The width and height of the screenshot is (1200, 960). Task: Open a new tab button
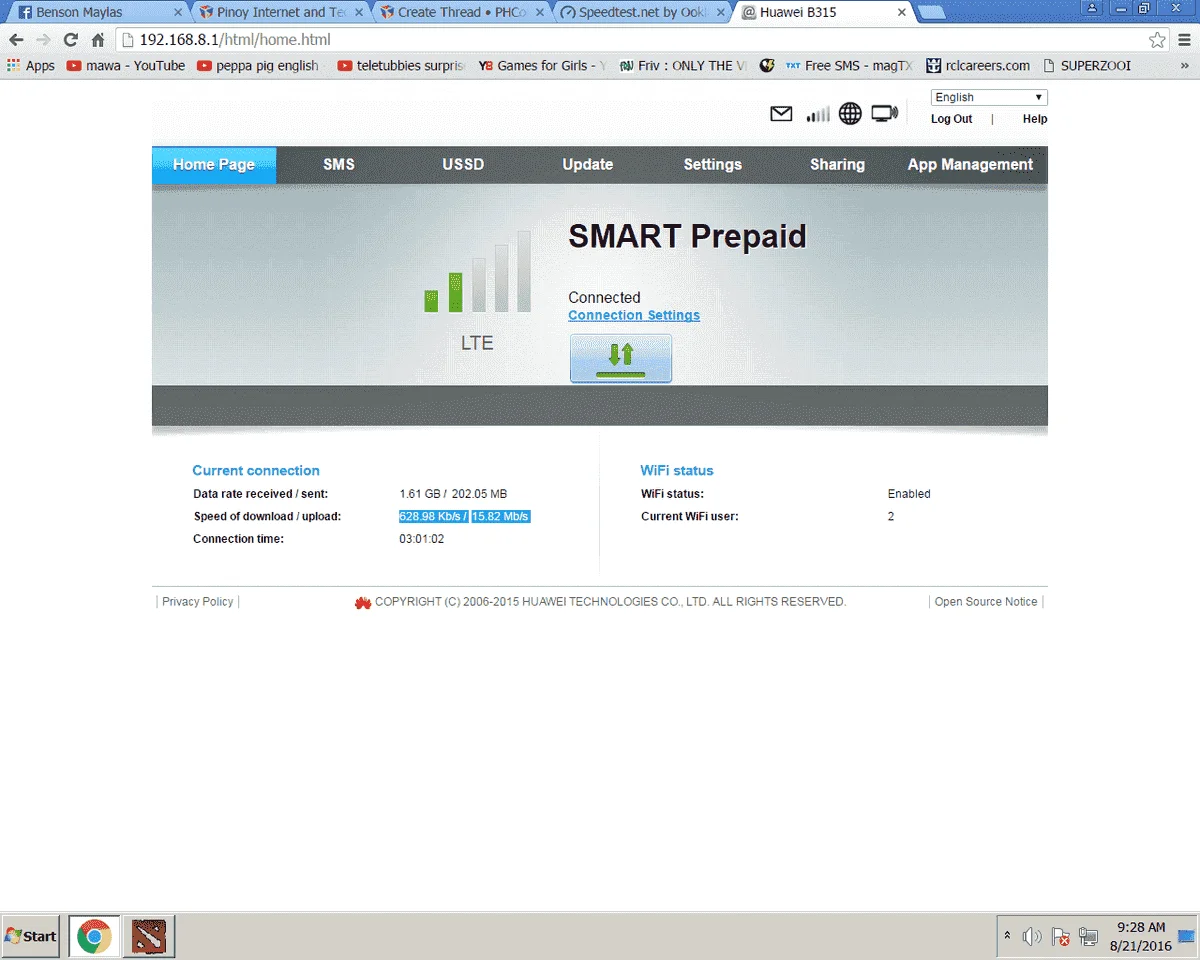click(932, 13)
